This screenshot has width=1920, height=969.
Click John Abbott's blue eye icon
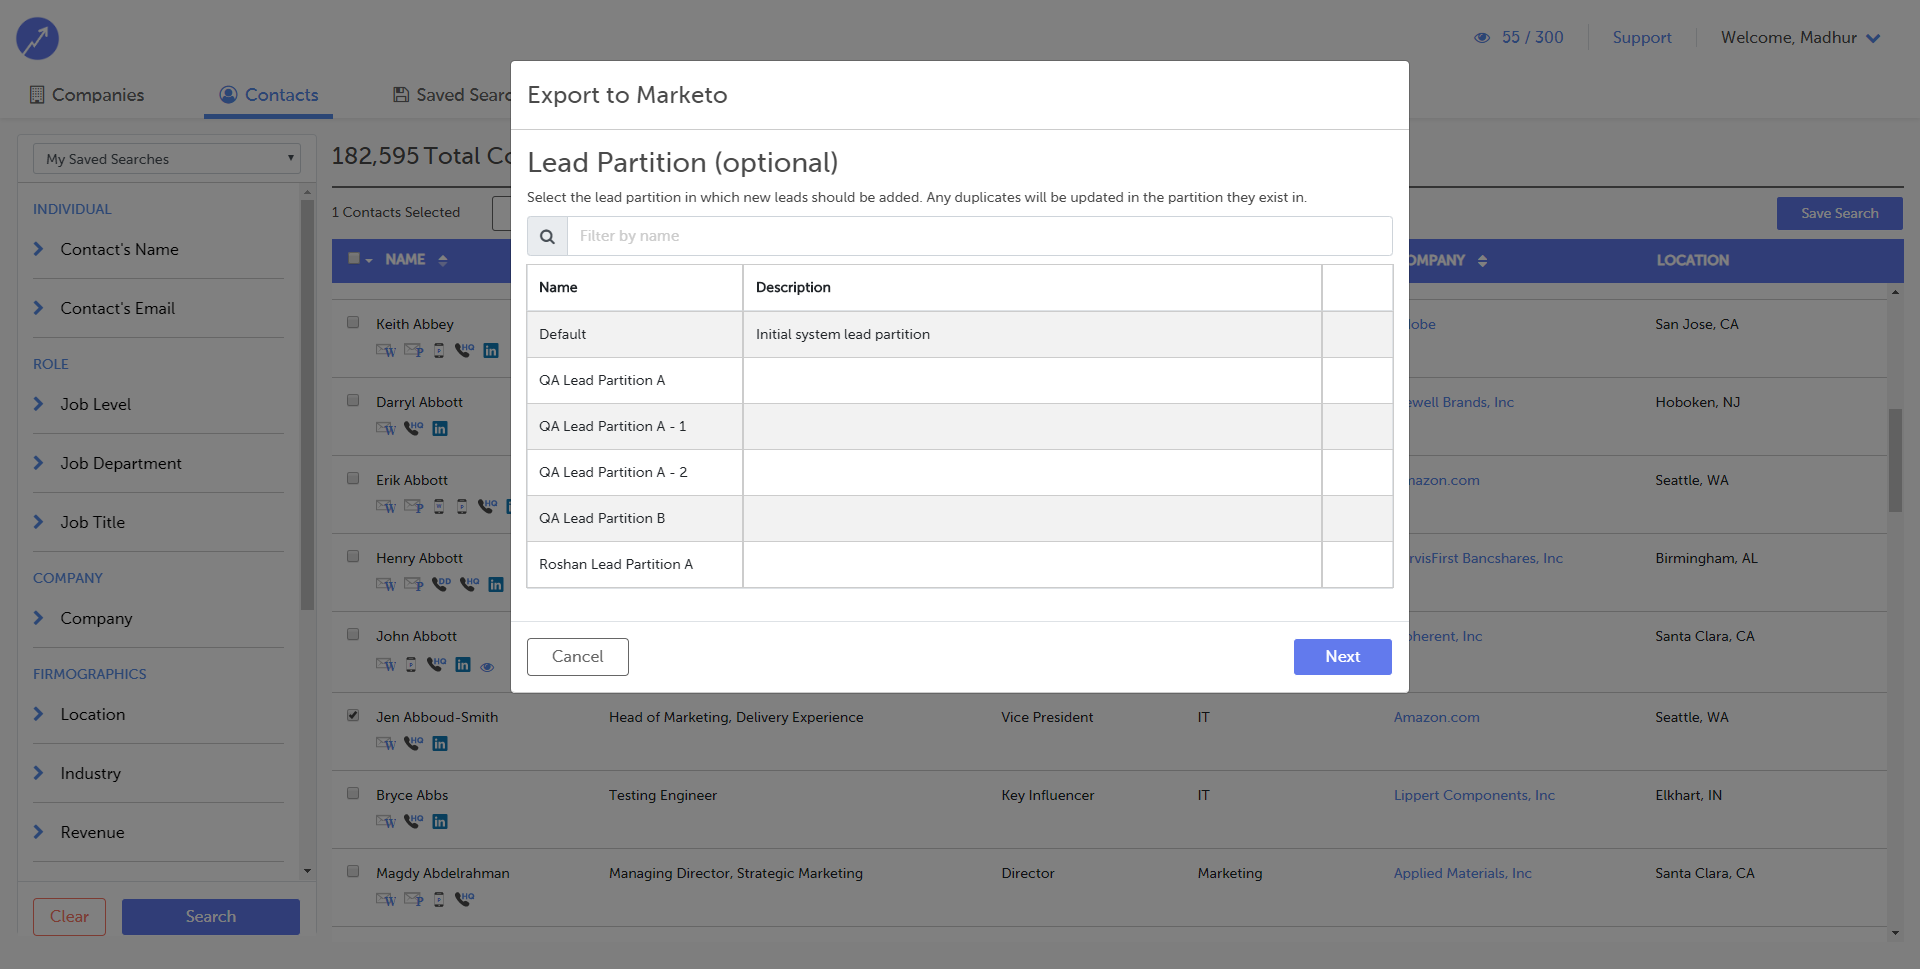pyautogui.click(x=487, y=667)
